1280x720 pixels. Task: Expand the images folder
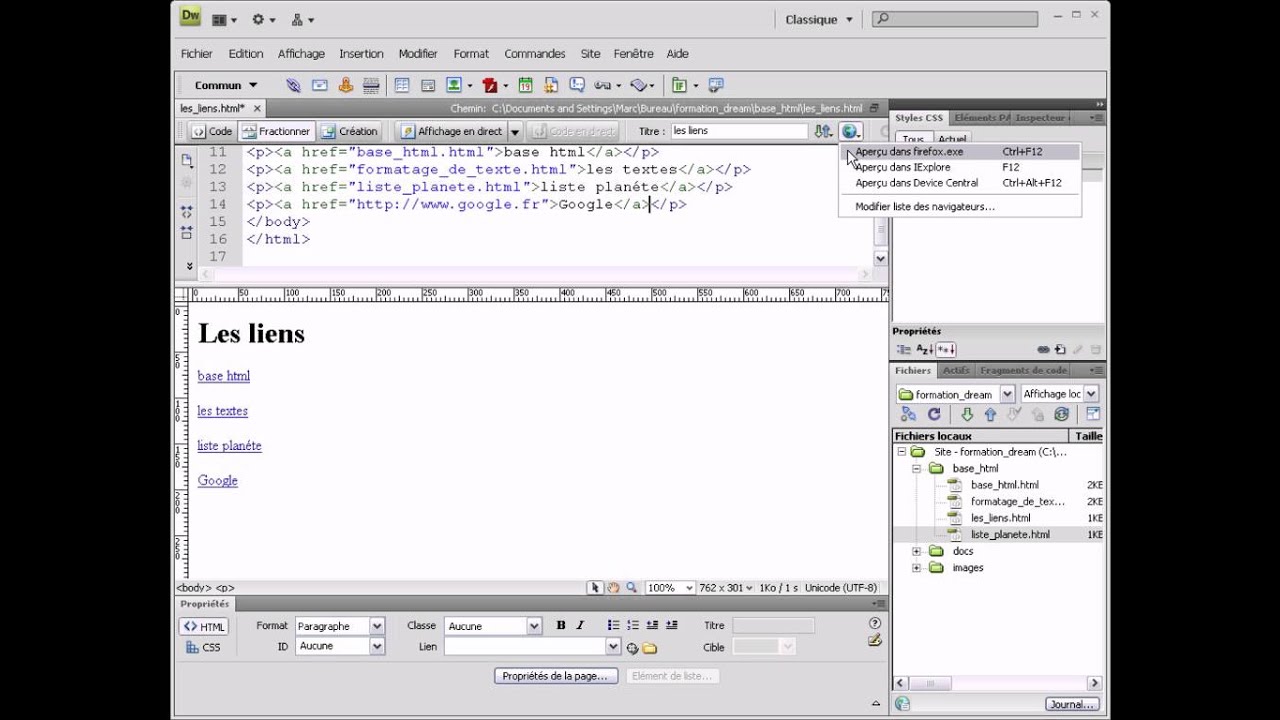916,568
